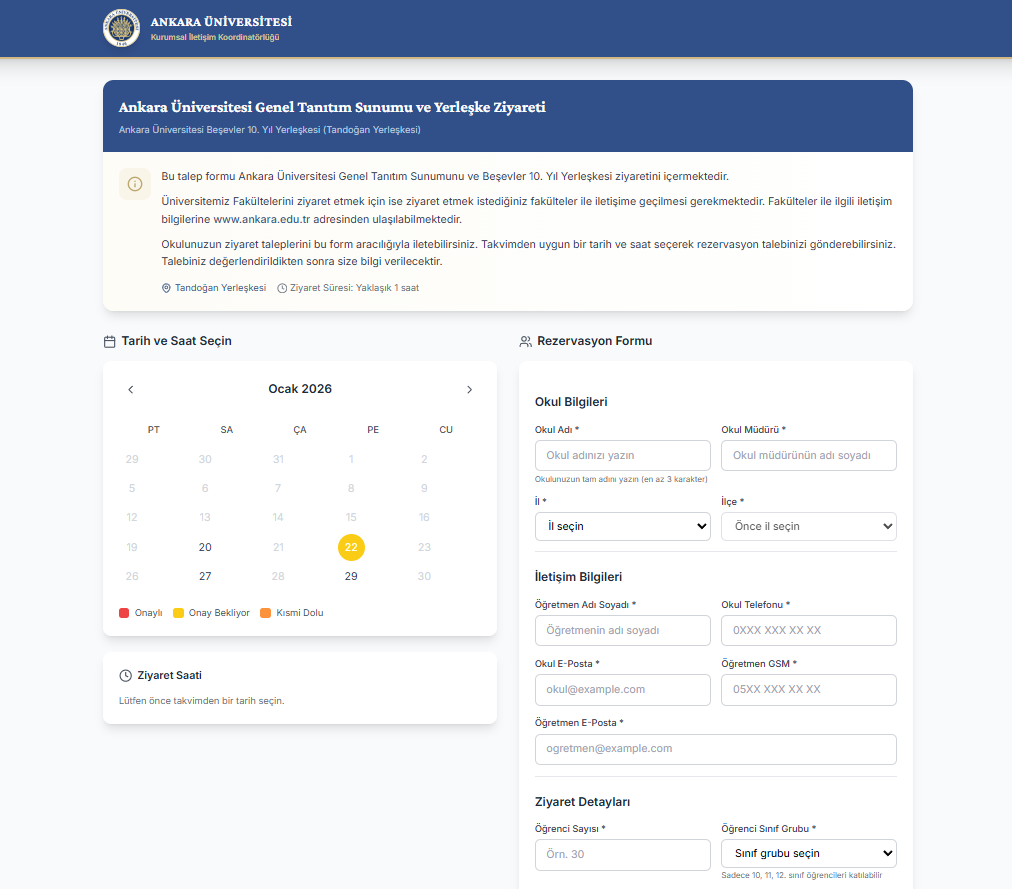
Task: Click the yellow Onay Bekliyor legend swatch
Action: pyautogui.click(x=178, y=613)
